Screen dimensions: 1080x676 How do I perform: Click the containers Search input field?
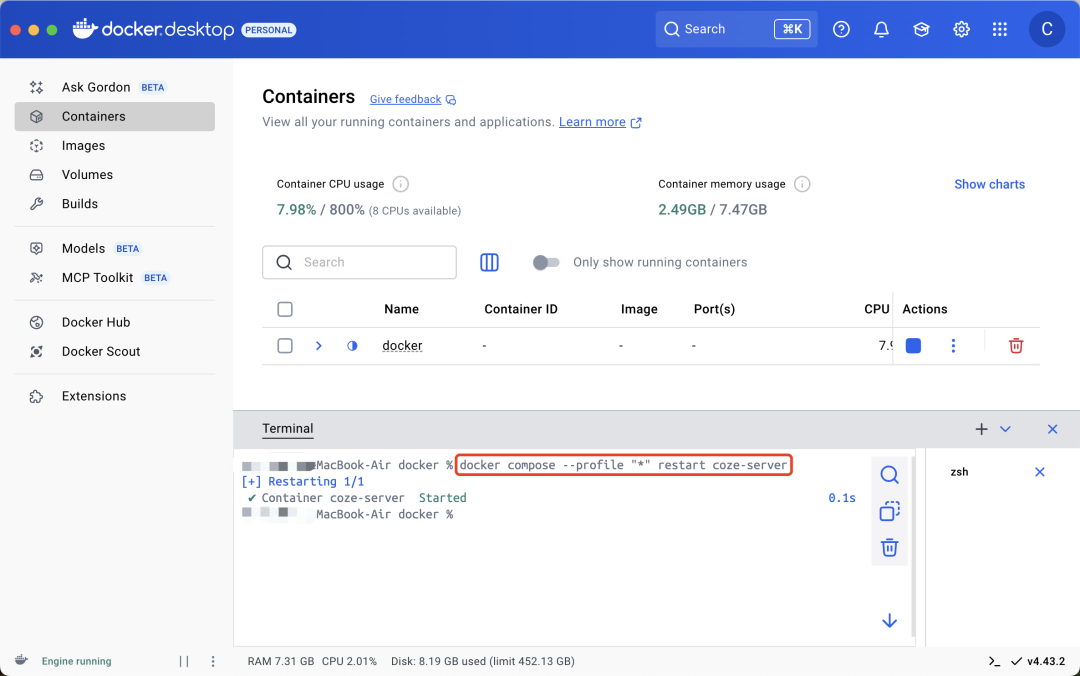[x=370, y=262]
